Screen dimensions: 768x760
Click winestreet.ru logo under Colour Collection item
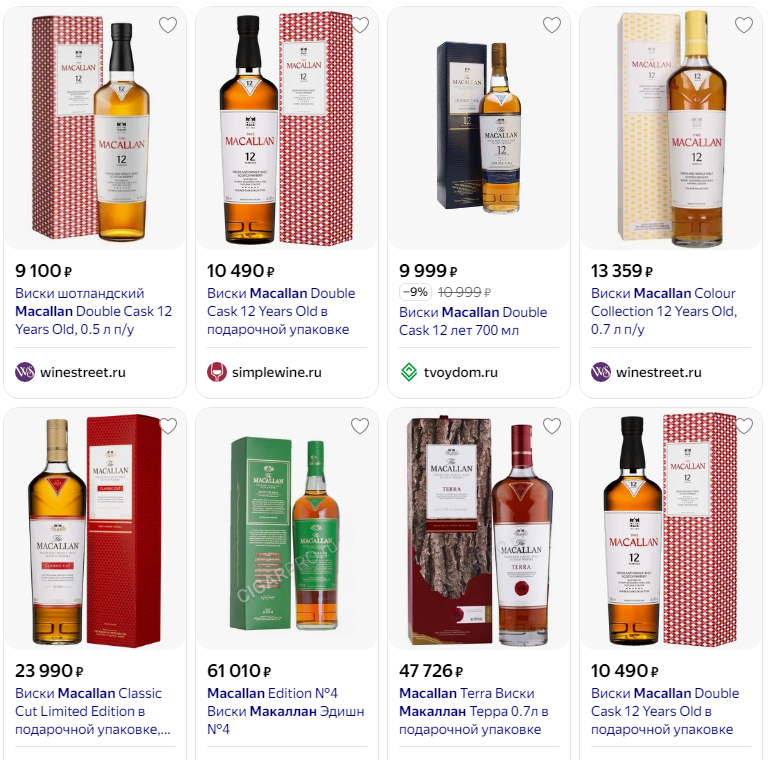[601, 372]
